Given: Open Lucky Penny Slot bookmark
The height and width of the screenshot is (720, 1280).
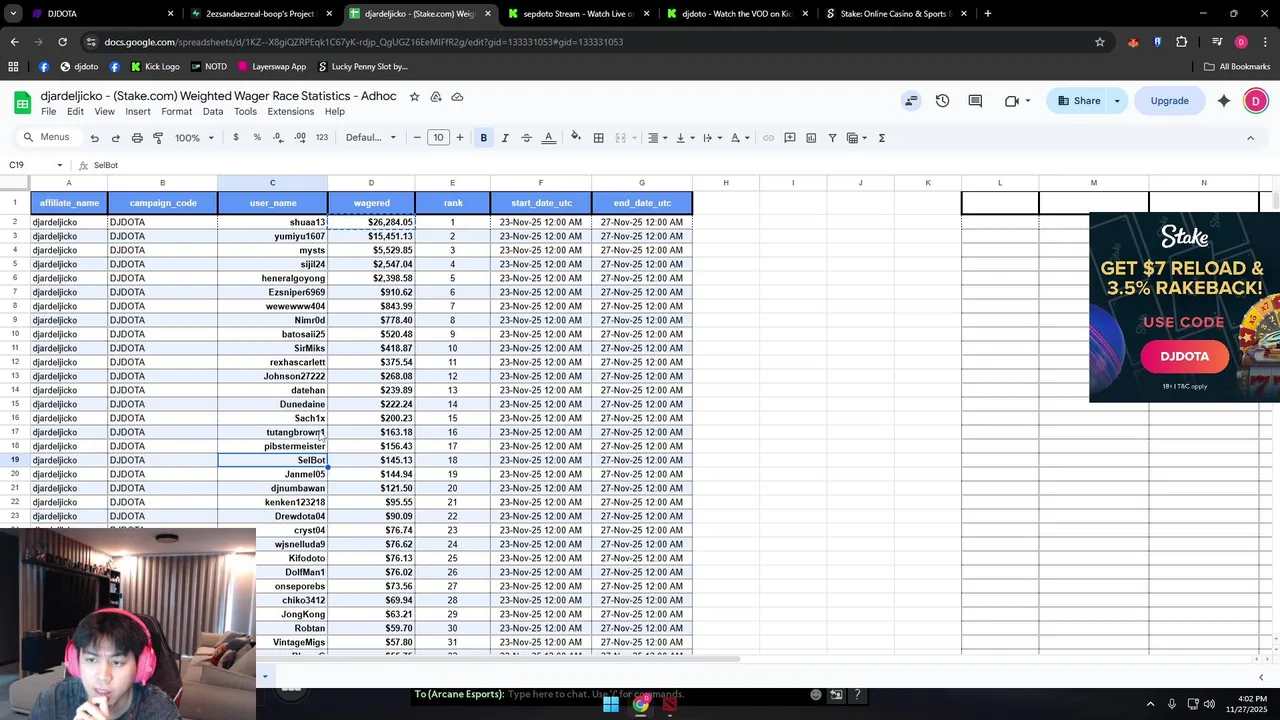Looking at the screenshot, I should [363, 67].
